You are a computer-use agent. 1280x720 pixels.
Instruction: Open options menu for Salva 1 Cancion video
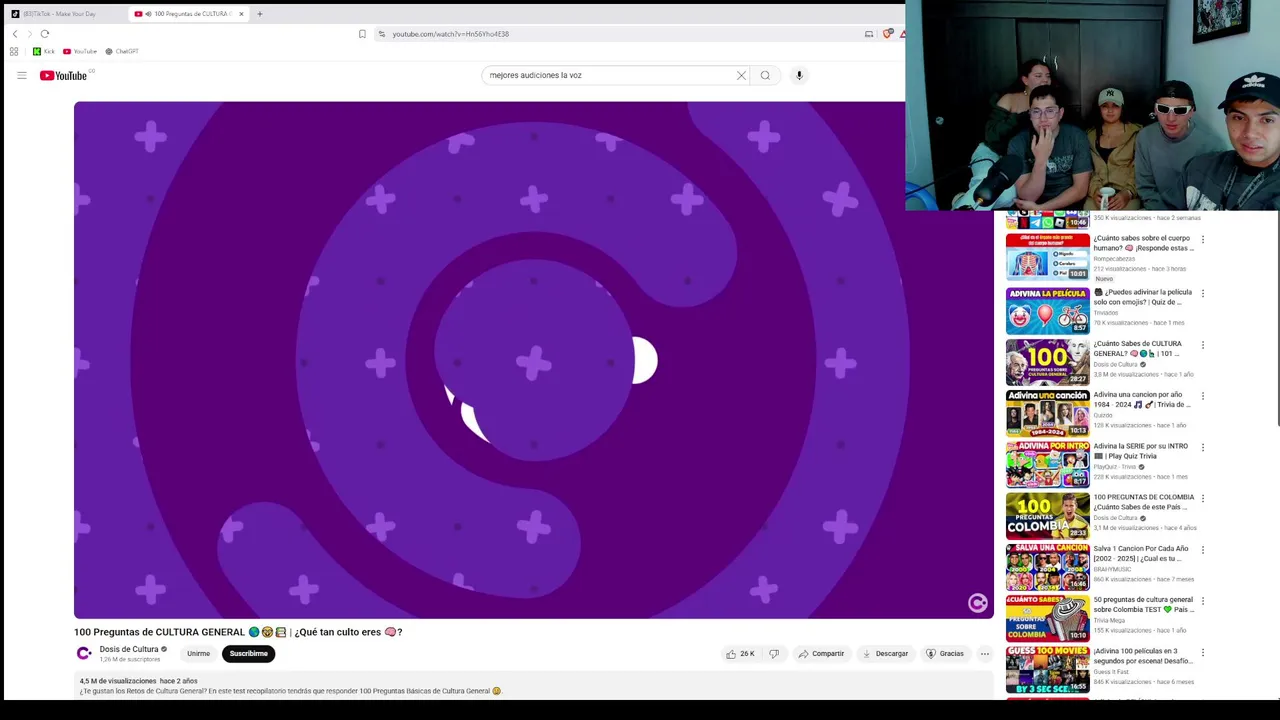tap(1203, 550)
